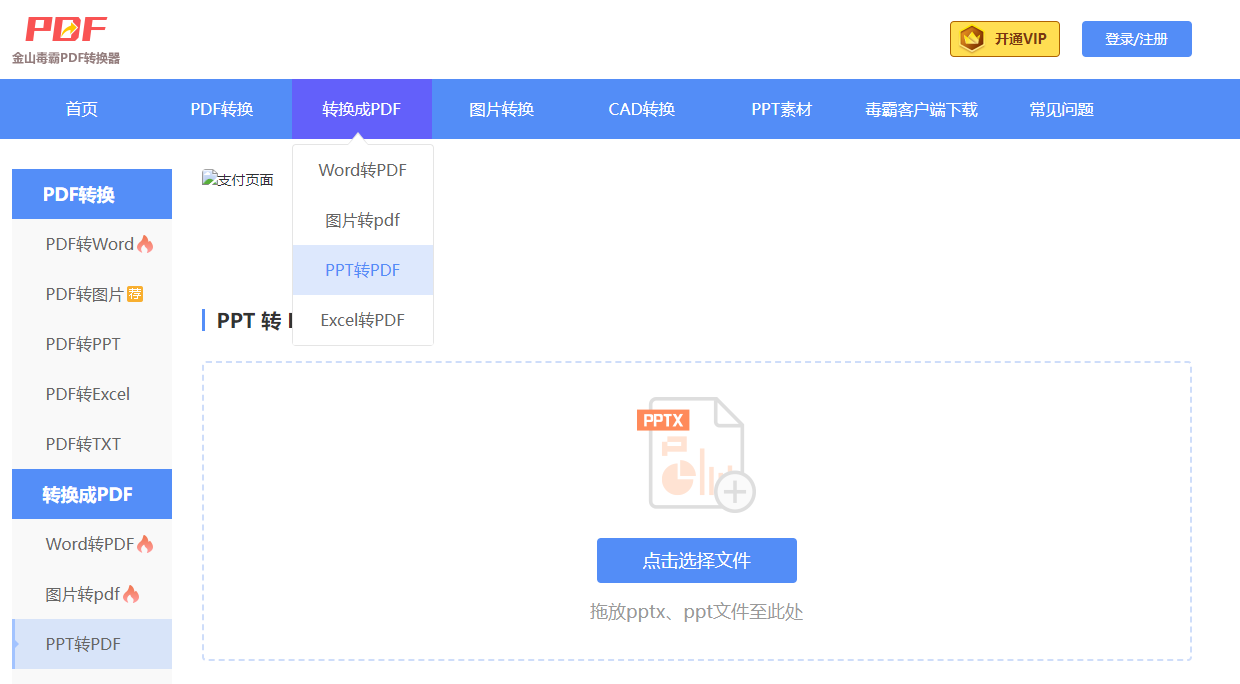Select the 常见问题 navigation item

[x=1060, y=108]
